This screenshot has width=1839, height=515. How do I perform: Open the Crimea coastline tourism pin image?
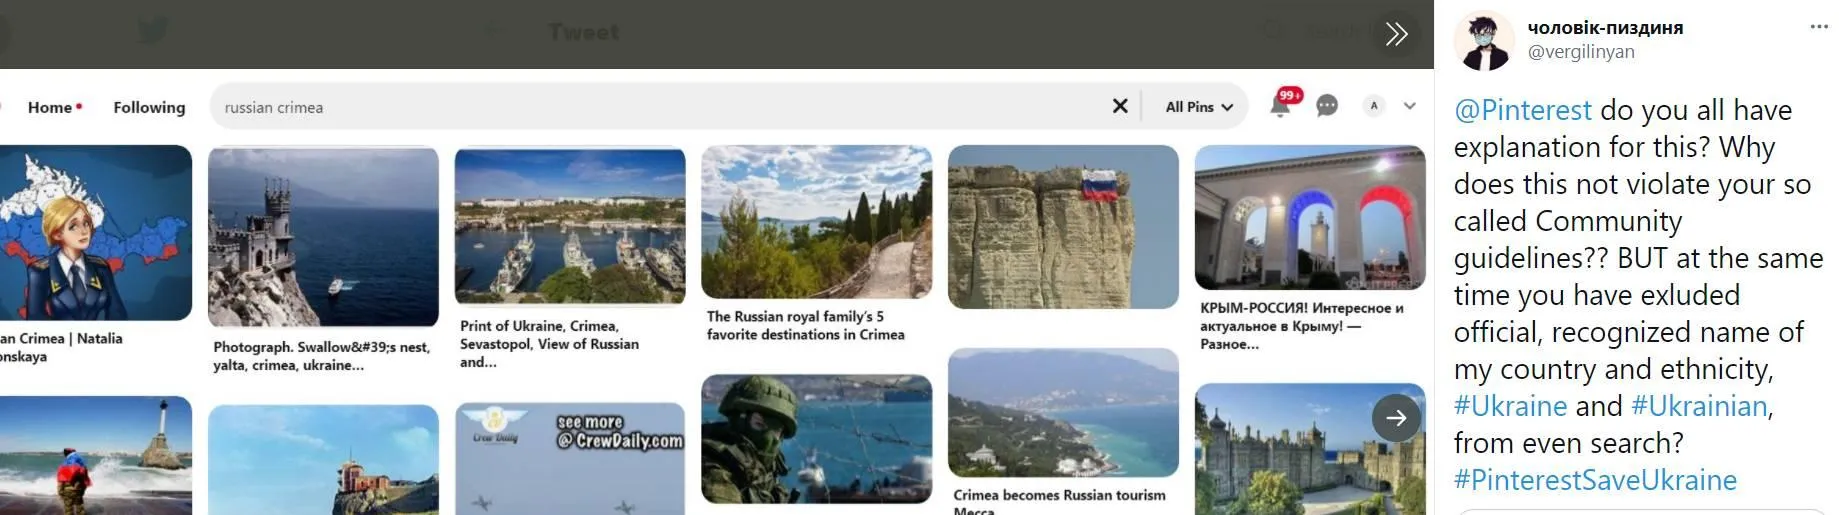click(1063, 413)
